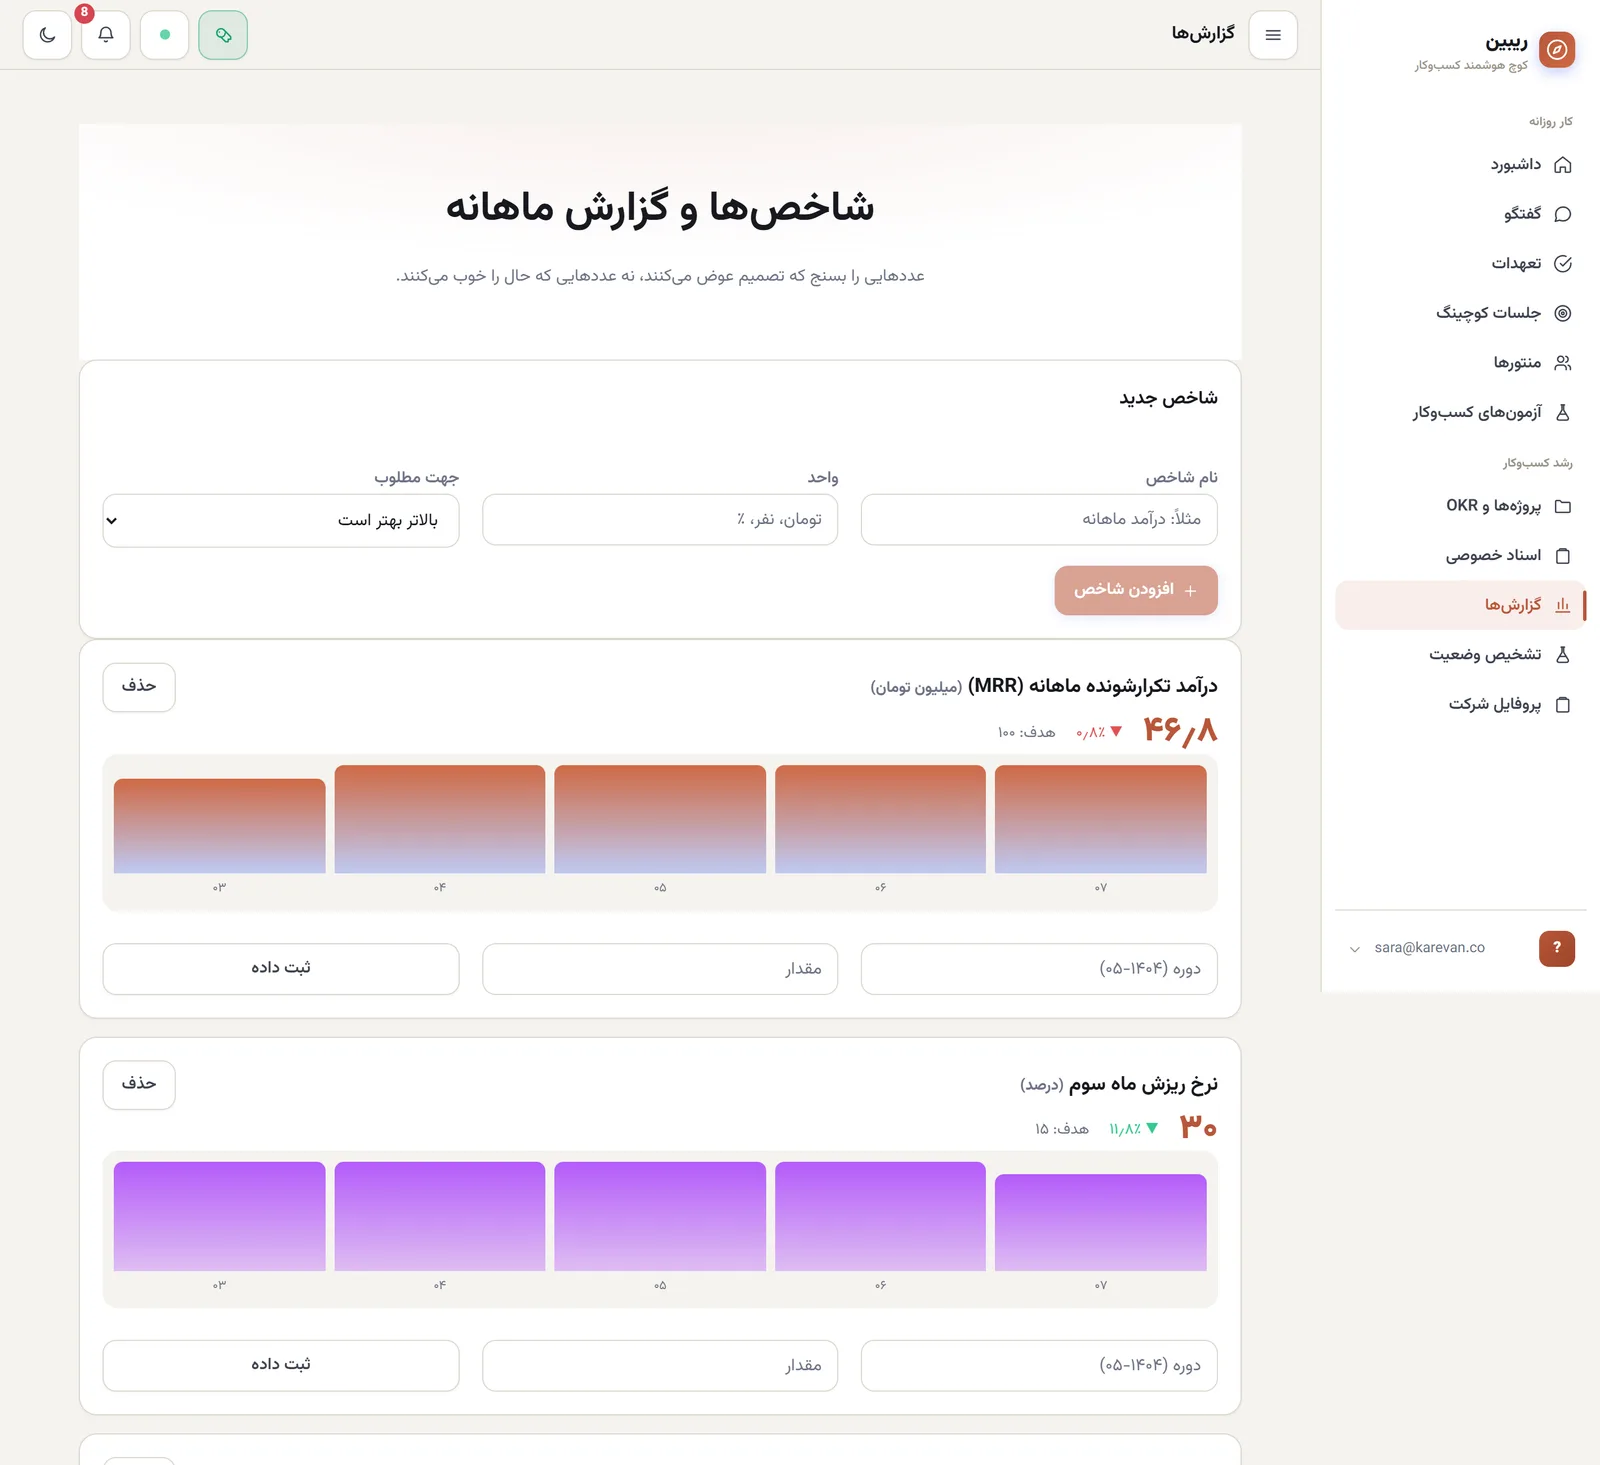The image size is (1600, 1465).
Task: Click ثبت داده for the MRR metric
Action: point(281,969)
